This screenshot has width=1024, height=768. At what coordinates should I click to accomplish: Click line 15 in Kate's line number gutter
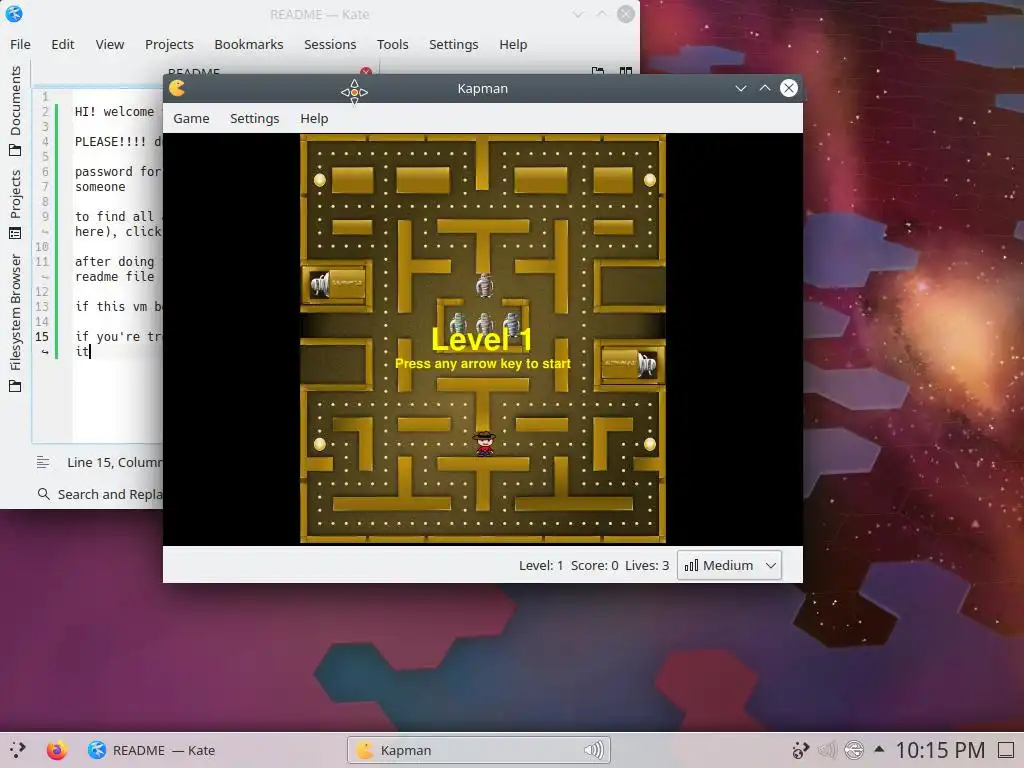pyautogui.click(x=42, y=336)
